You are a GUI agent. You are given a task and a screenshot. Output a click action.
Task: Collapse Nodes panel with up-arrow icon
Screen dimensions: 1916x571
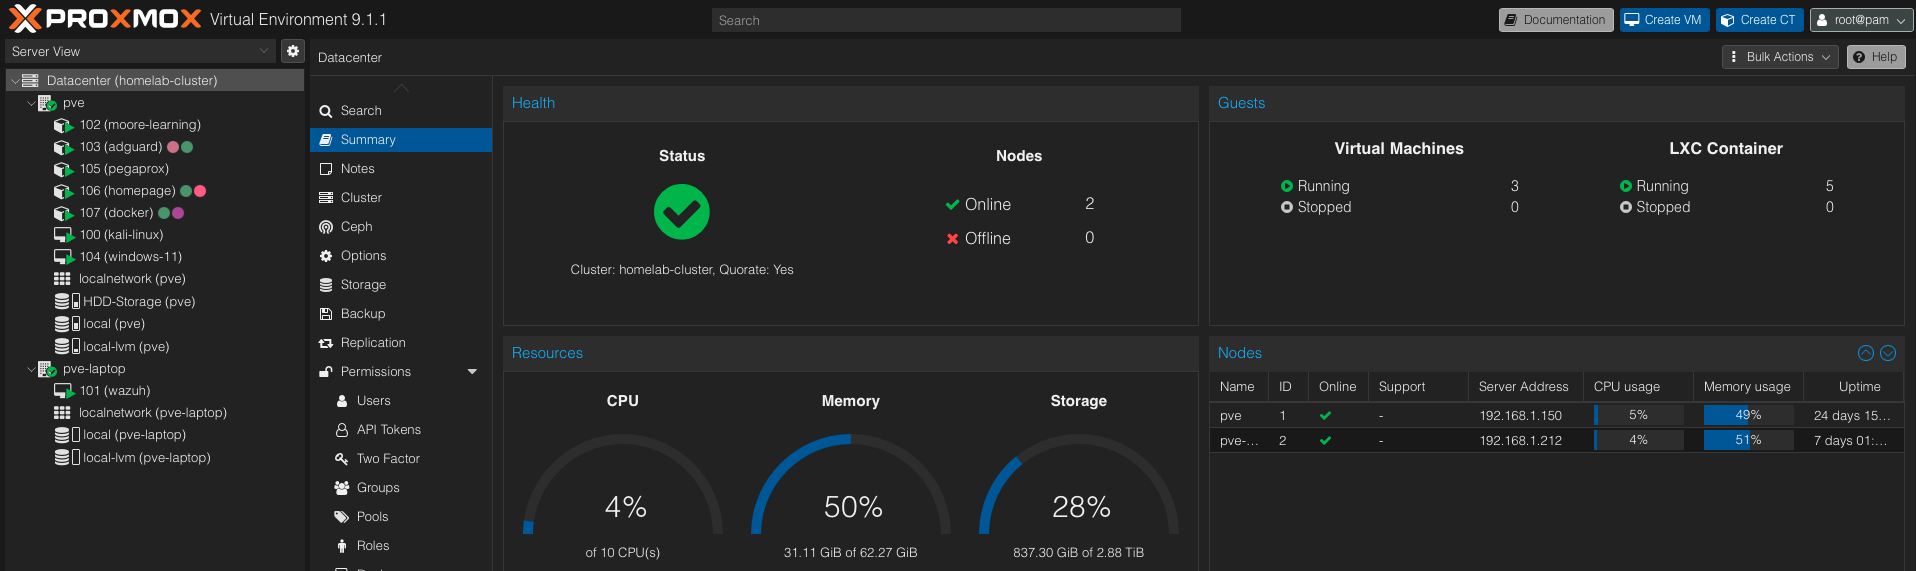pos(1865,353)
